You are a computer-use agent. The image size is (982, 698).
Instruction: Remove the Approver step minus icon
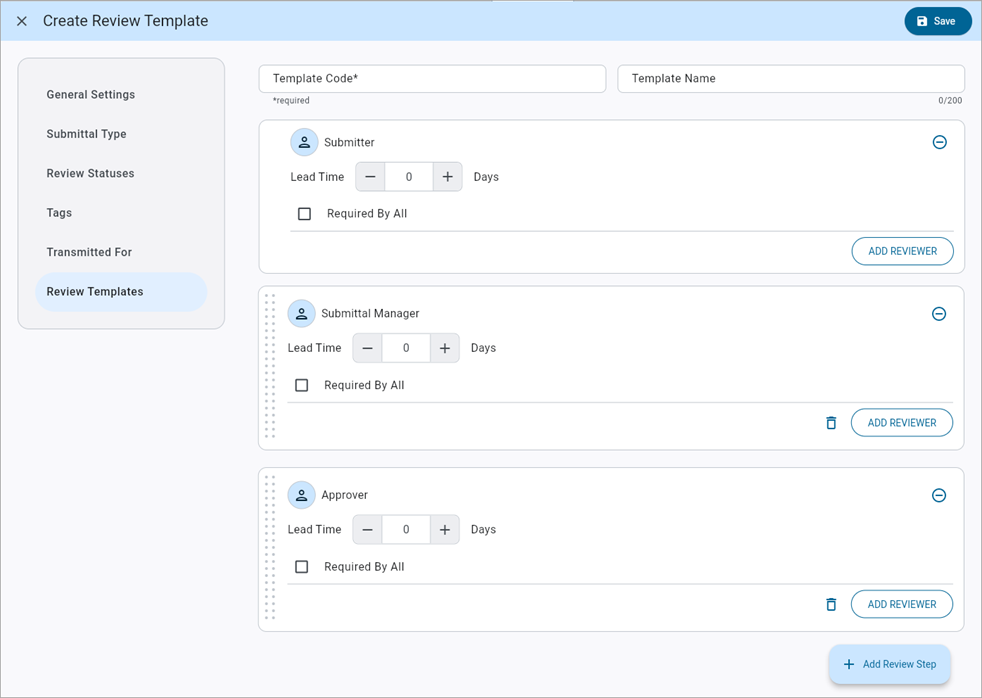[939, 495]
